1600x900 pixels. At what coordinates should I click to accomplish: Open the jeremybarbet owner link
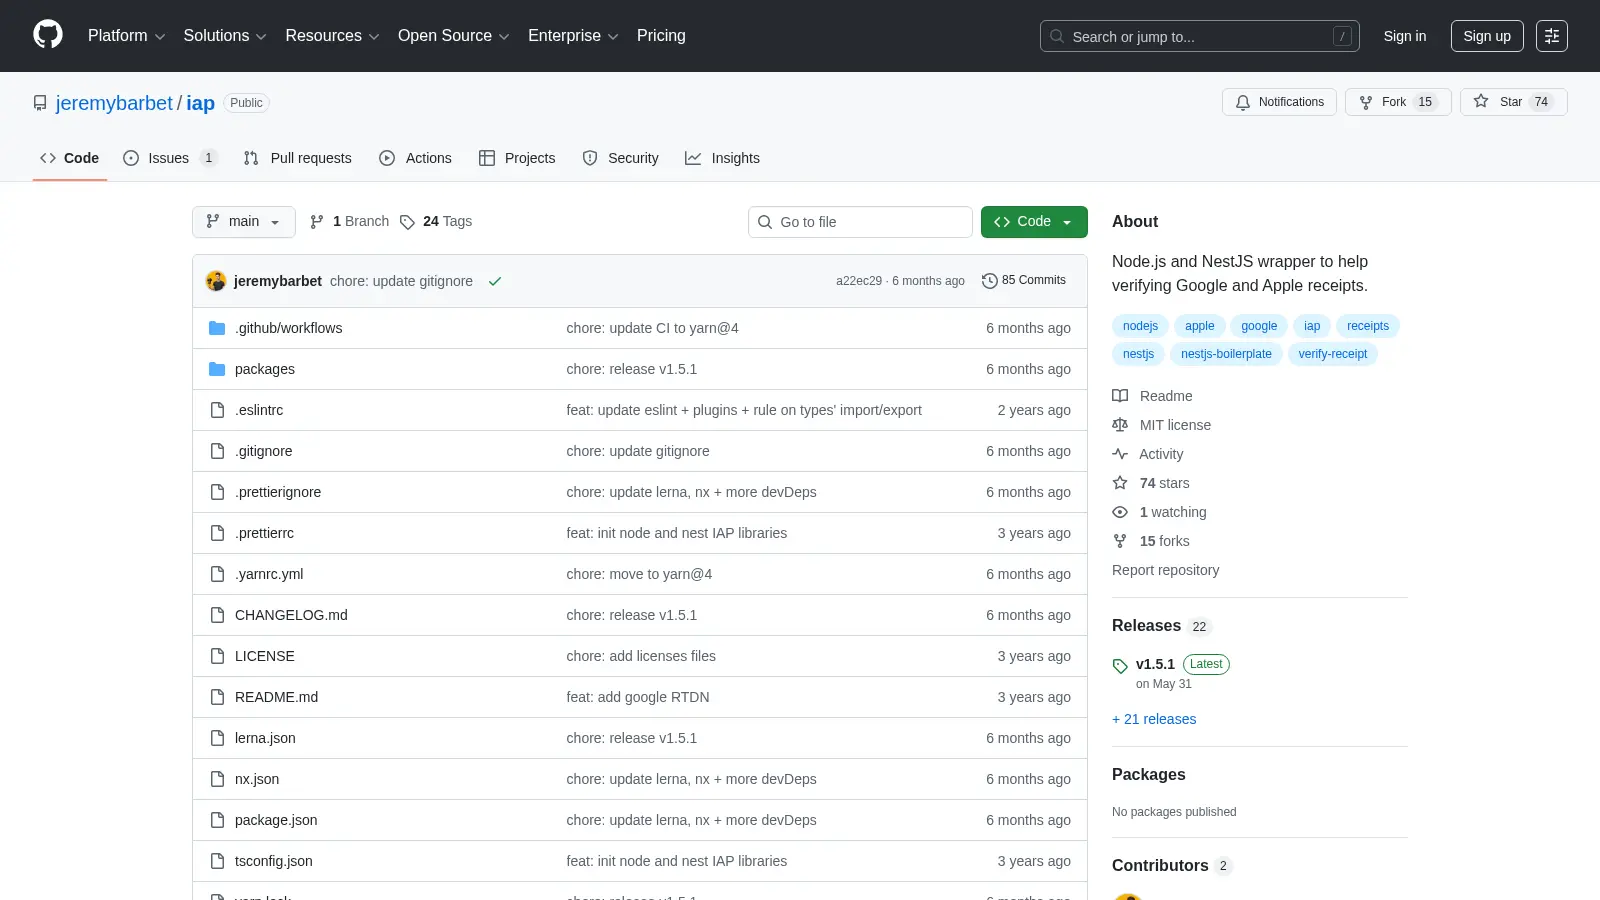(114, 103)
